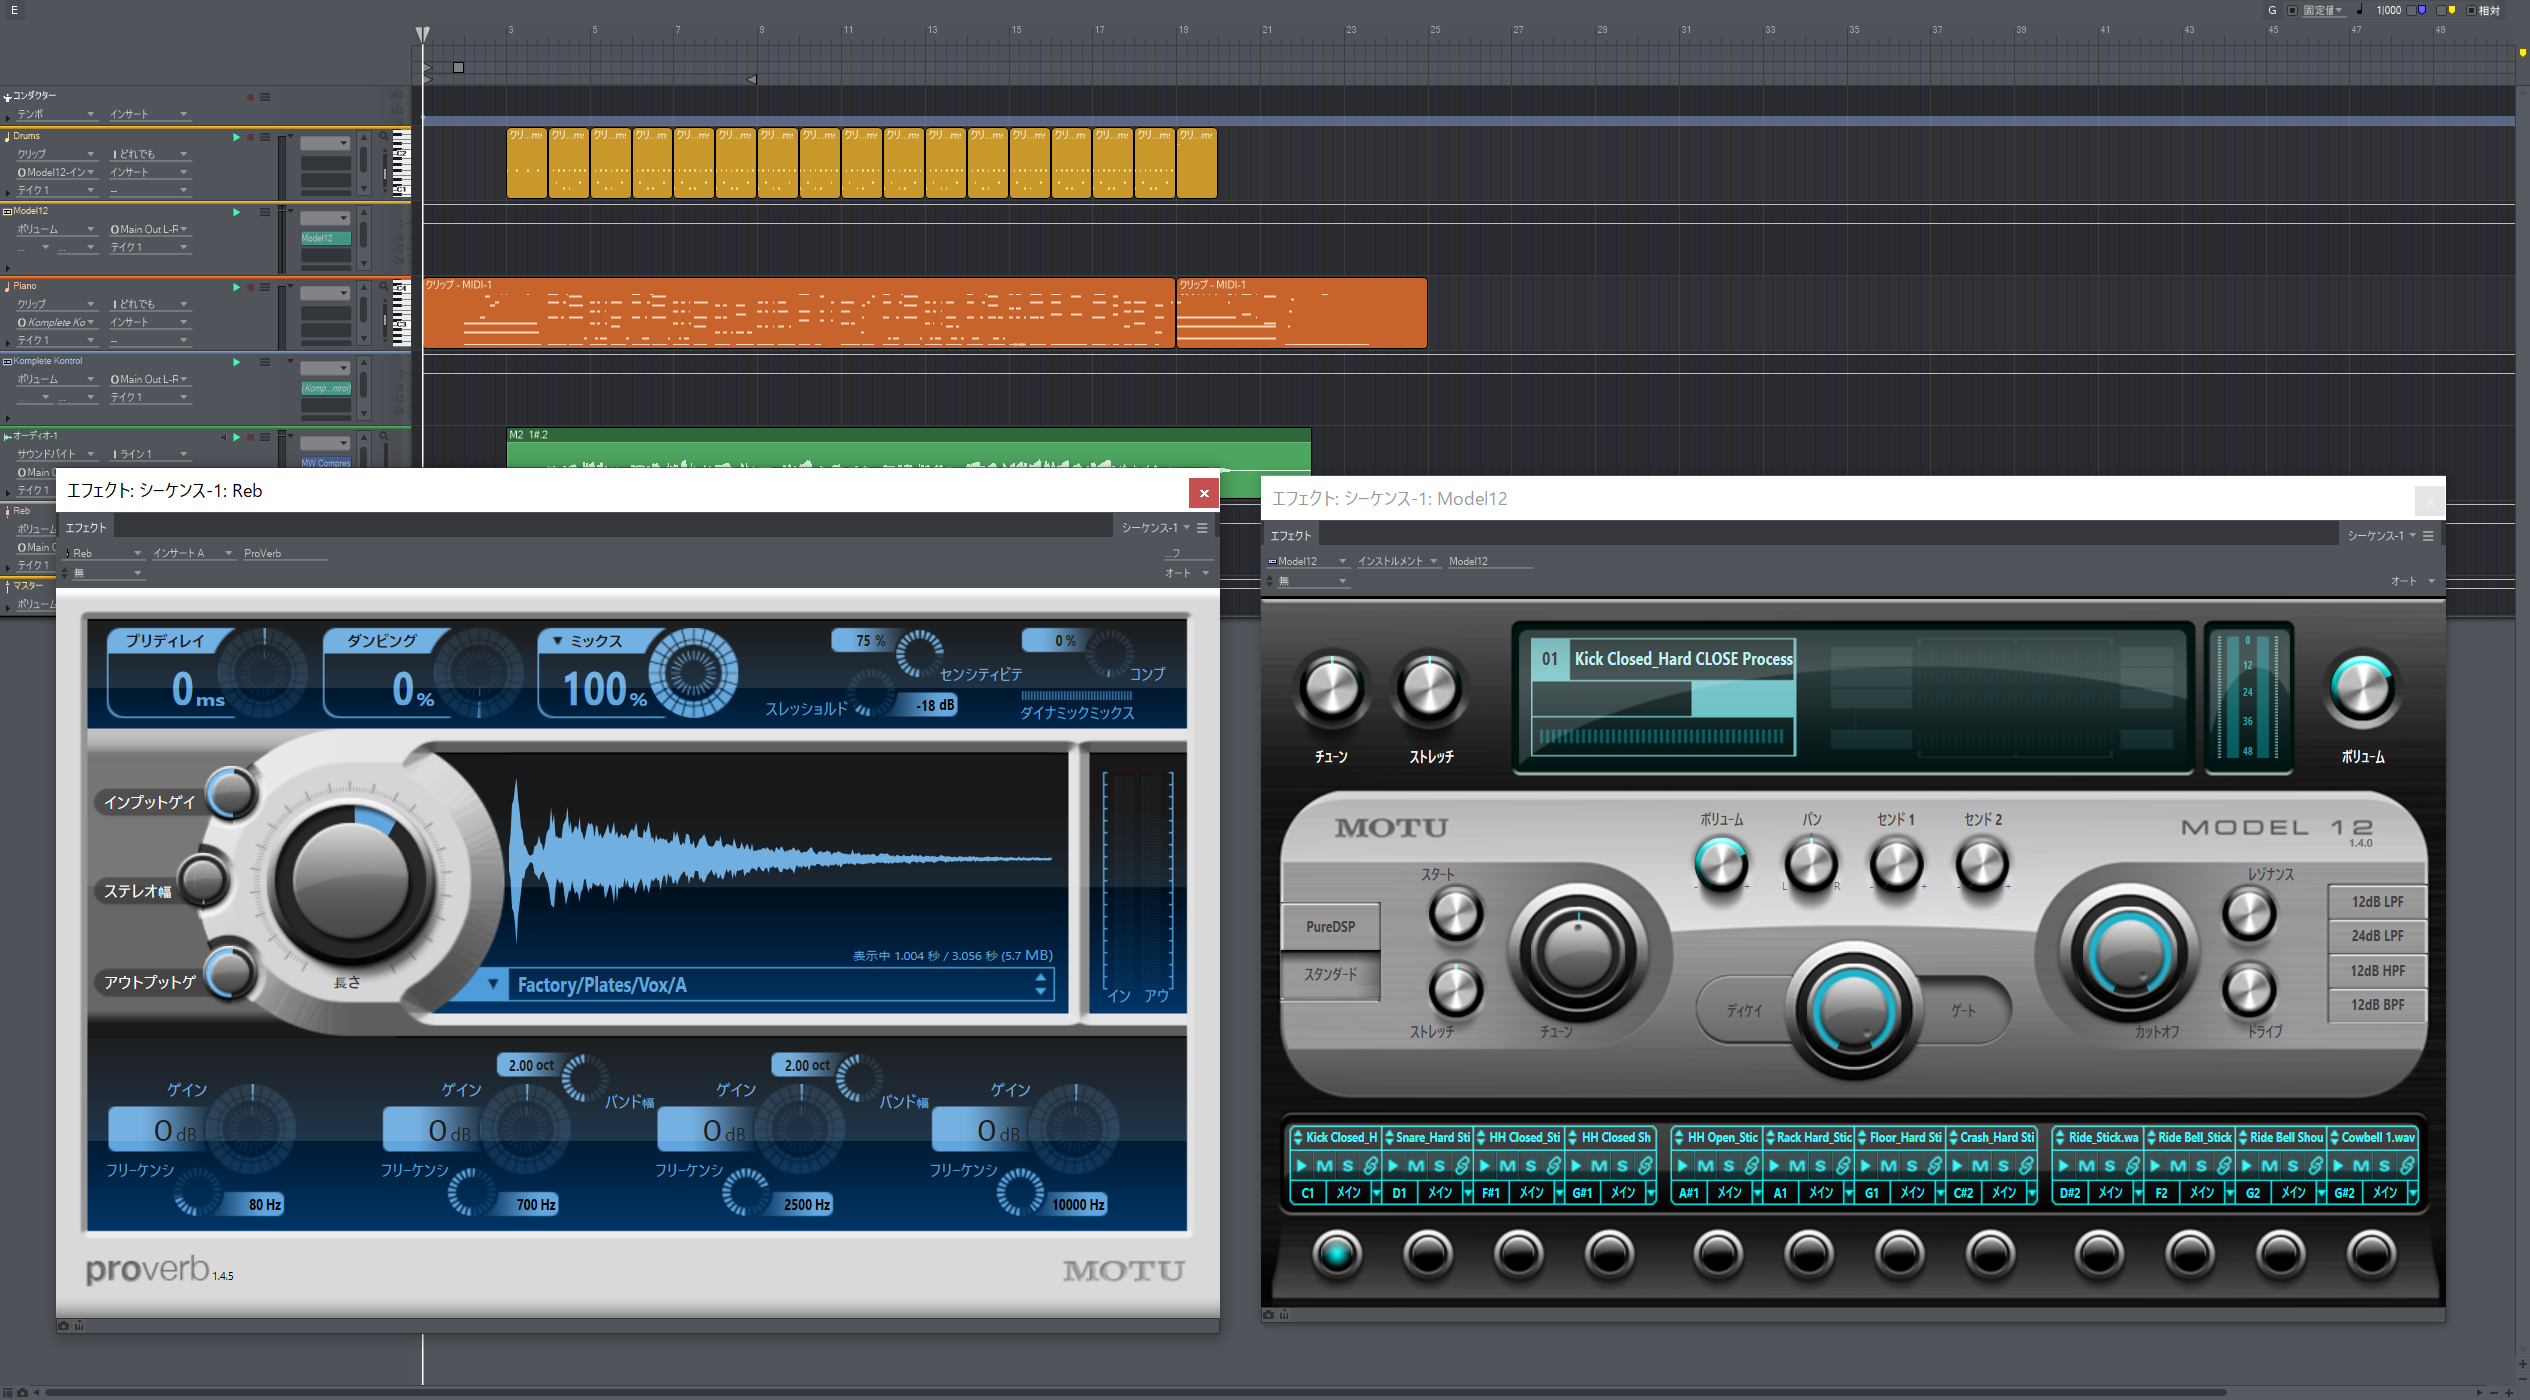Viewport: 2530px width, 1400px height.
Task: Open the G#2 pad メイン output dropdown
Action: 2412,1193
